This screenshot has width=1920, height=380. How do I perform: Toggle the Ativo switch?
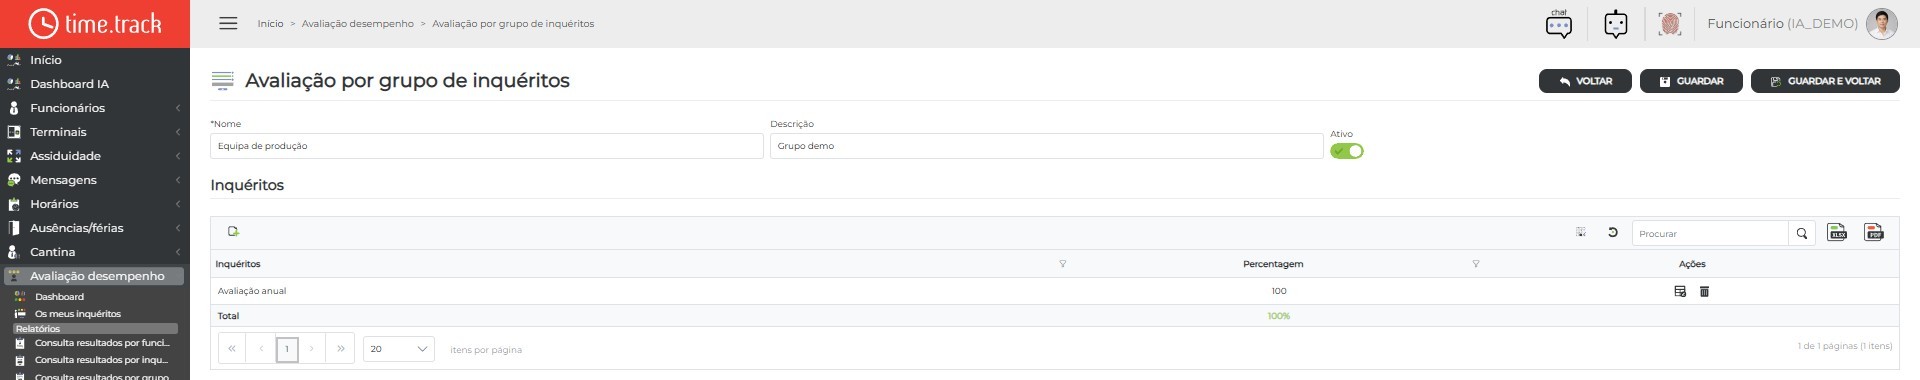coord(1347,151)
